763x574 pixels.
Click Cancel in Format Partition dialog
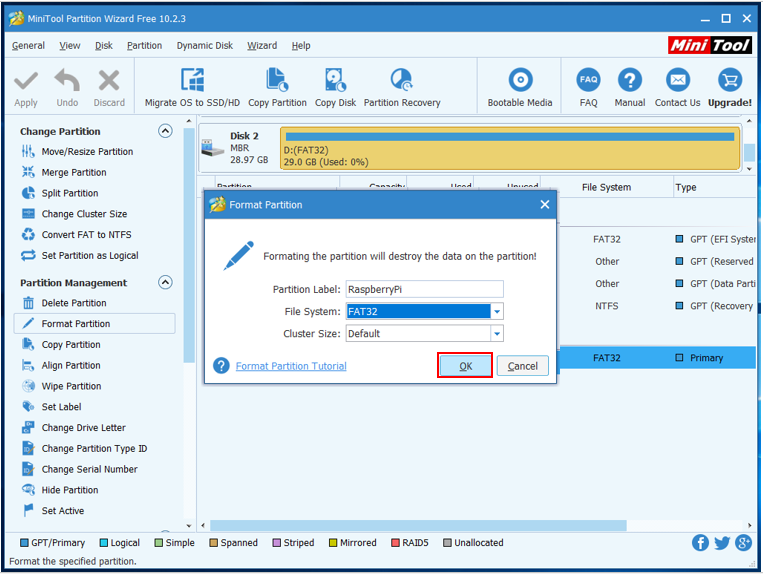click(523, 366)
